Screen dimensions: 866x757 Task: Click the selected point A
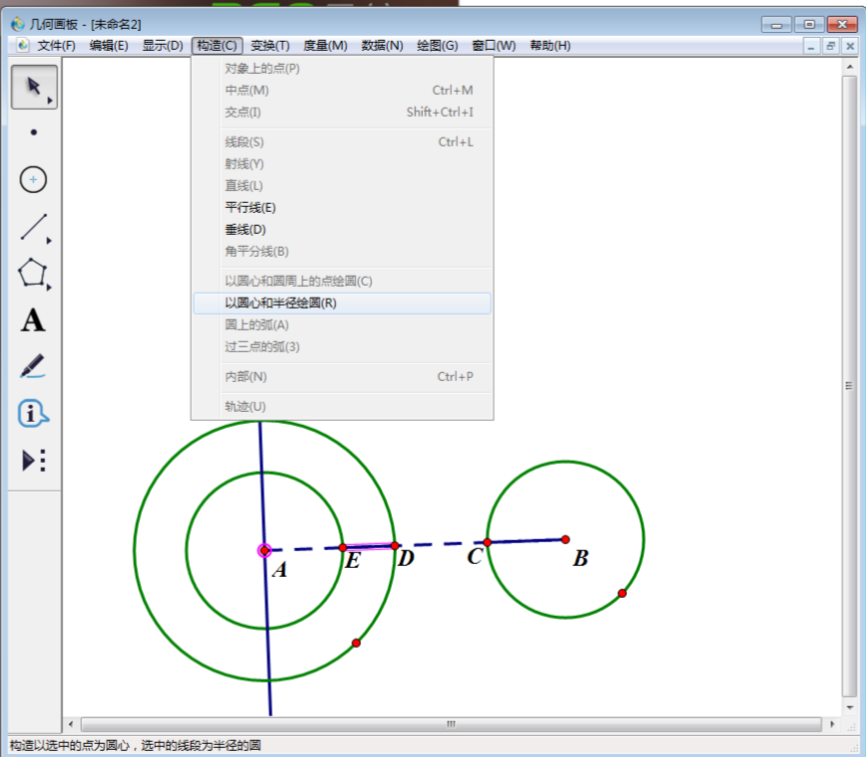click(265, 550)
